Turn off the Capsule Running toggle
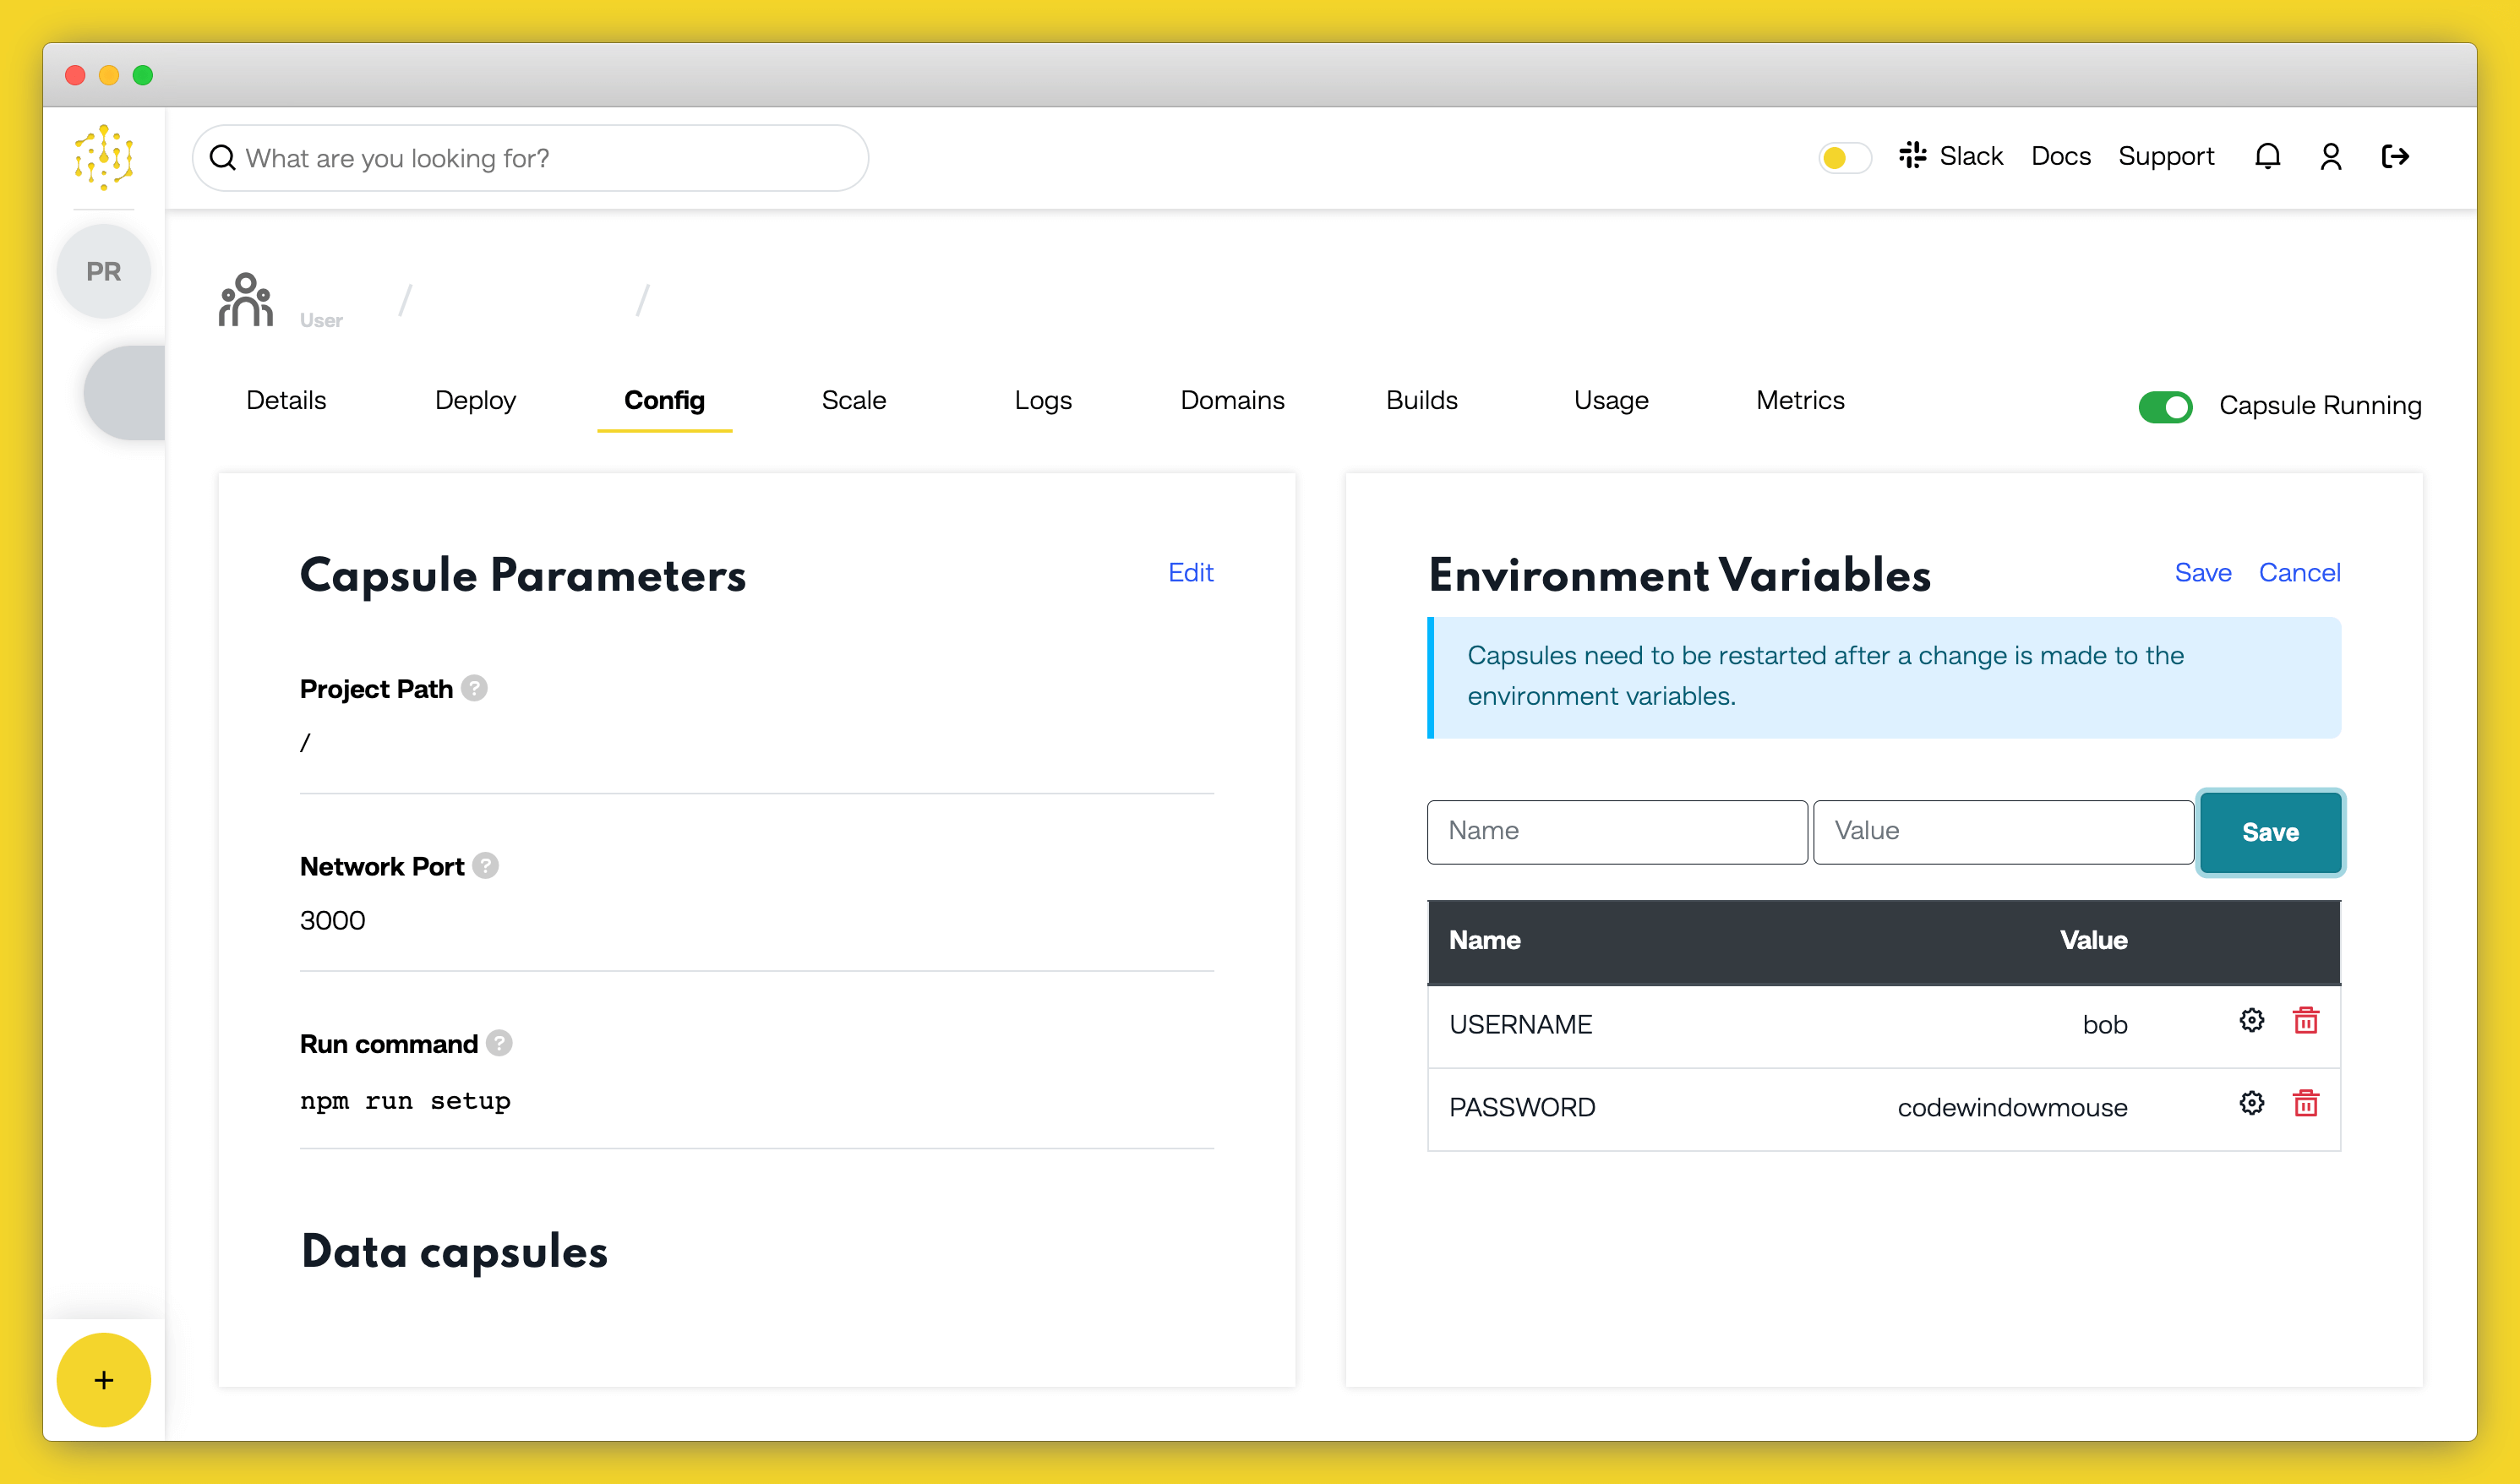The width and height of the screenshot is (2520, 1484). 2166,406
